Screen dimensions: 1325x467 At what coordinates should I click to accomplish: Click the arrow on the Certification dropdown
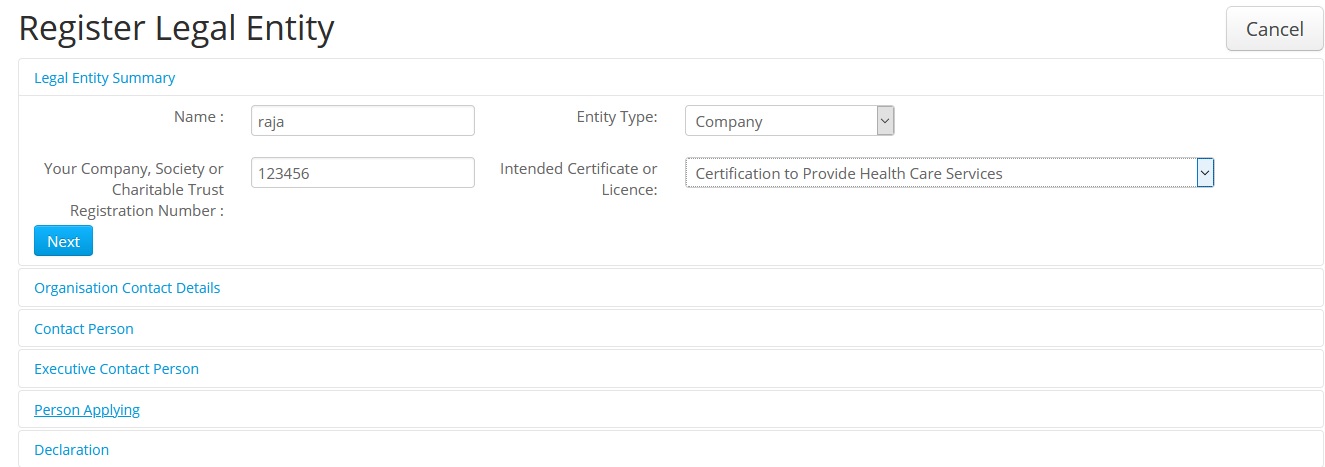[x=1205, y=173]
